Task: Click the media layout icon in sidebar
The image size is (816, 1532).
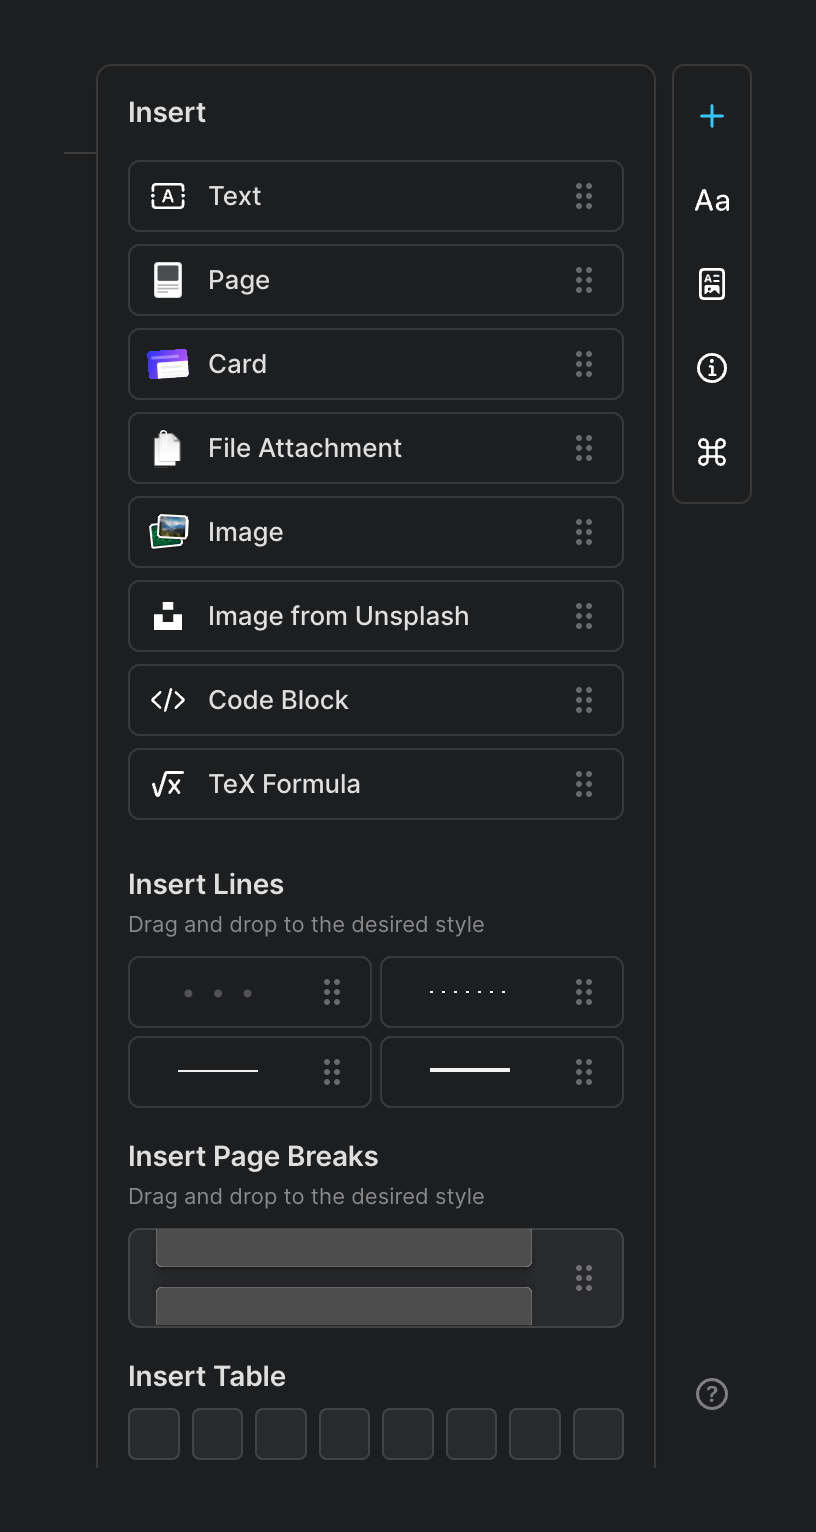Action: [711, 284]
